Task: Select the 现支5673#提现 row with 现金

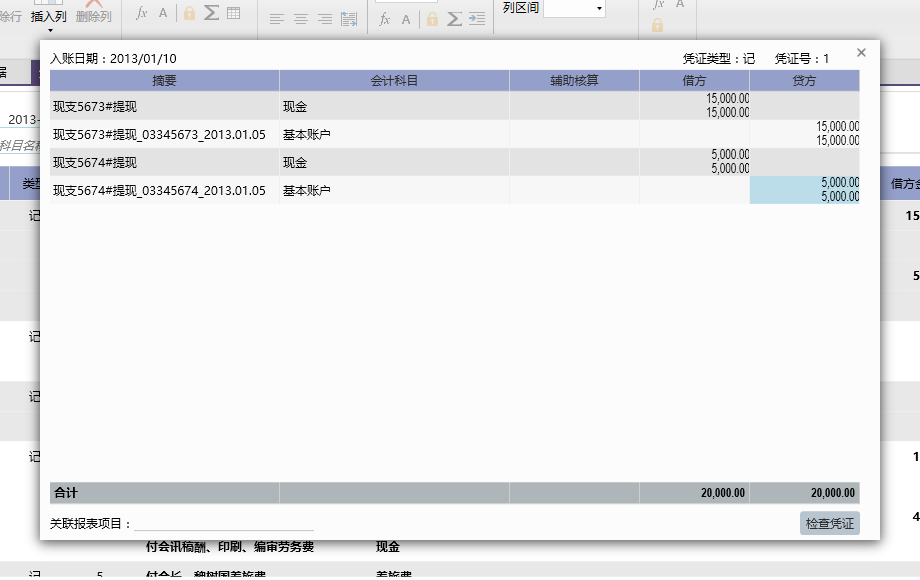Action: pos(164,106)
